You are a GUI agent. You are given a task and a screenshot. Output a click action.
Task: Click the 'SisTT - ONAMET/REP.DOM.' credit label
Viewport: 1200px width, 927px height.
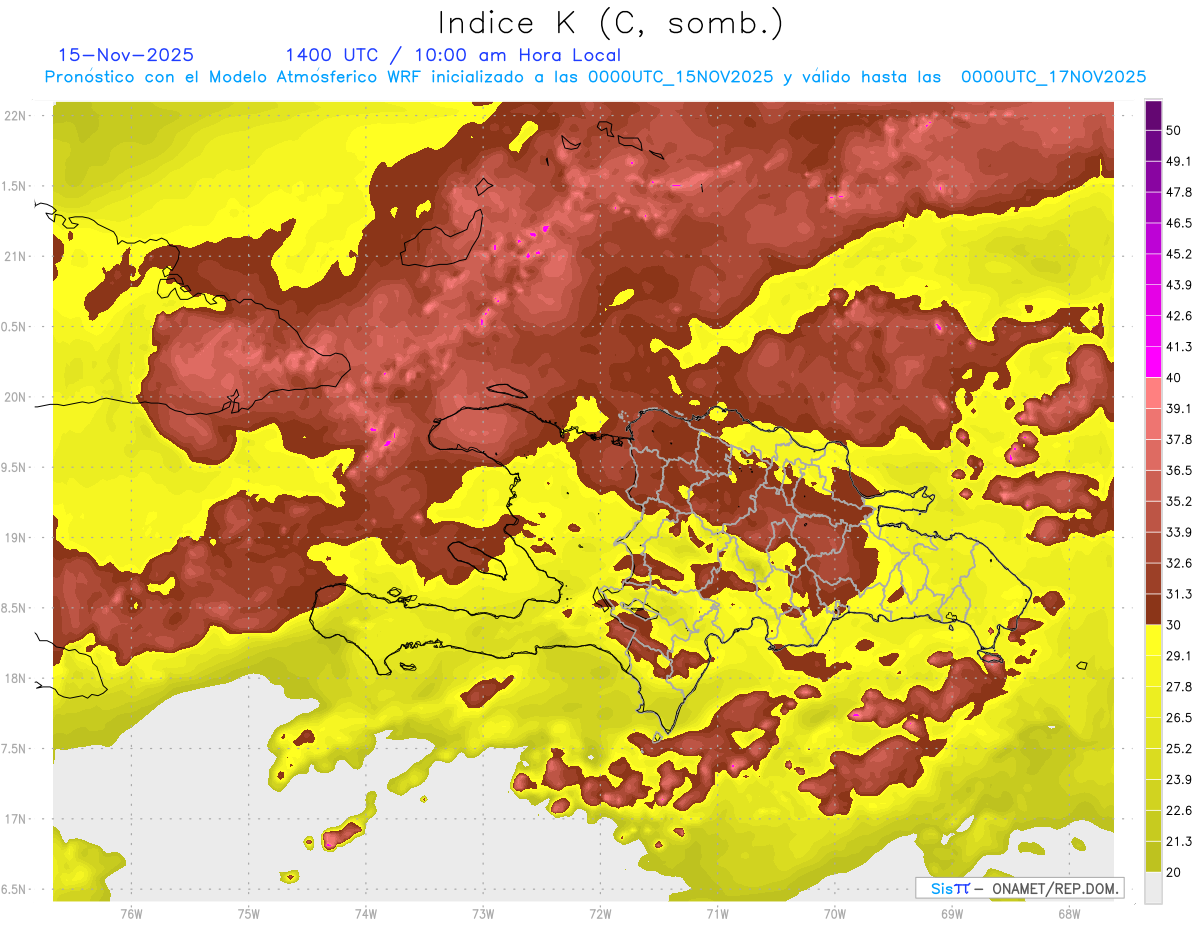pos(1019,888)
